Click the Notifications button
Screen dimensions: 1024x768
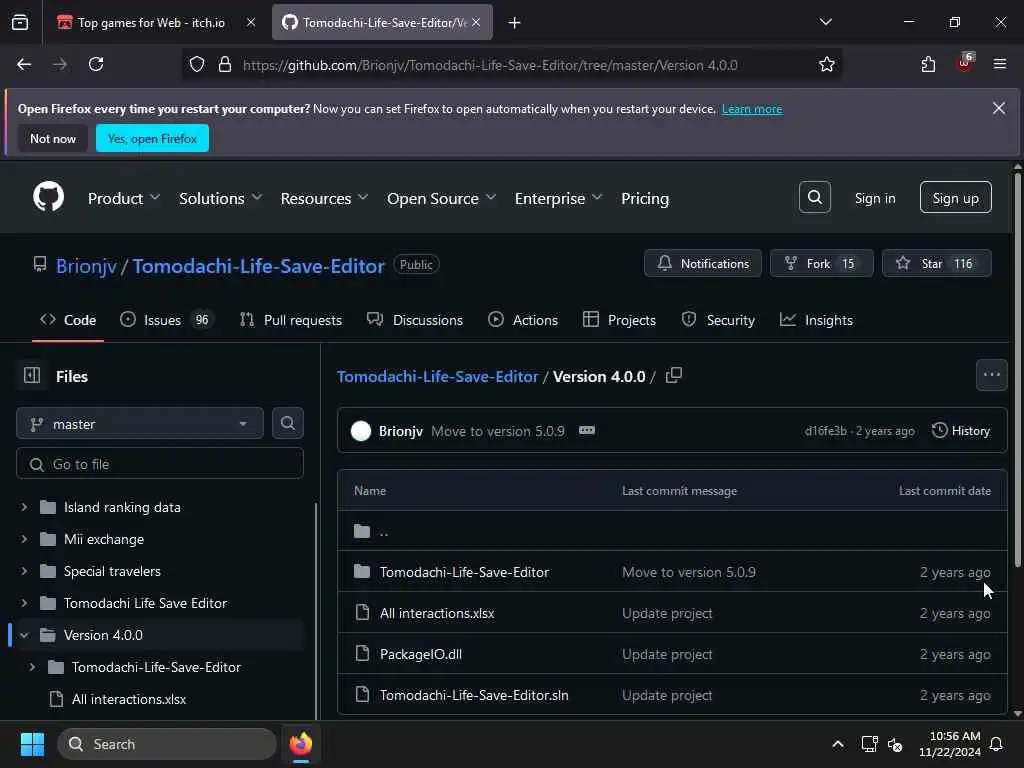tap(703, 263)
